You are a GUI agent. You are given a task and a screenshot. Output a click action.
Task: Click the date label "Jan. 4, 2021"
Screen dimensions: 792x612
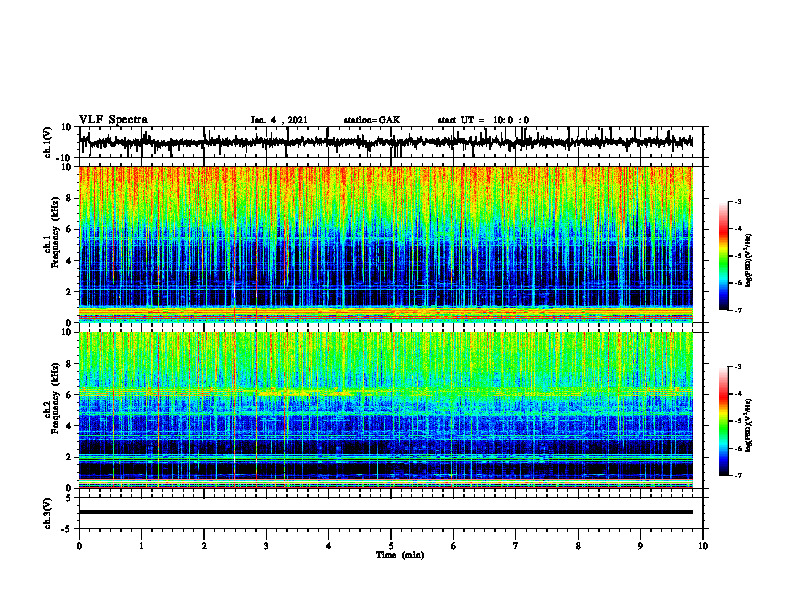pyautogui.click(x=279, y=120)
